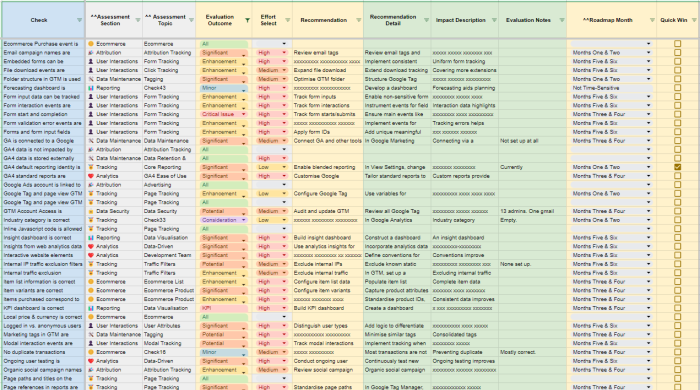Image resolution: width=700 pixels, height=390 pixels.
Task: Click the User Interactions icon in the Modal interaction events row
Action: click(91, 344)
